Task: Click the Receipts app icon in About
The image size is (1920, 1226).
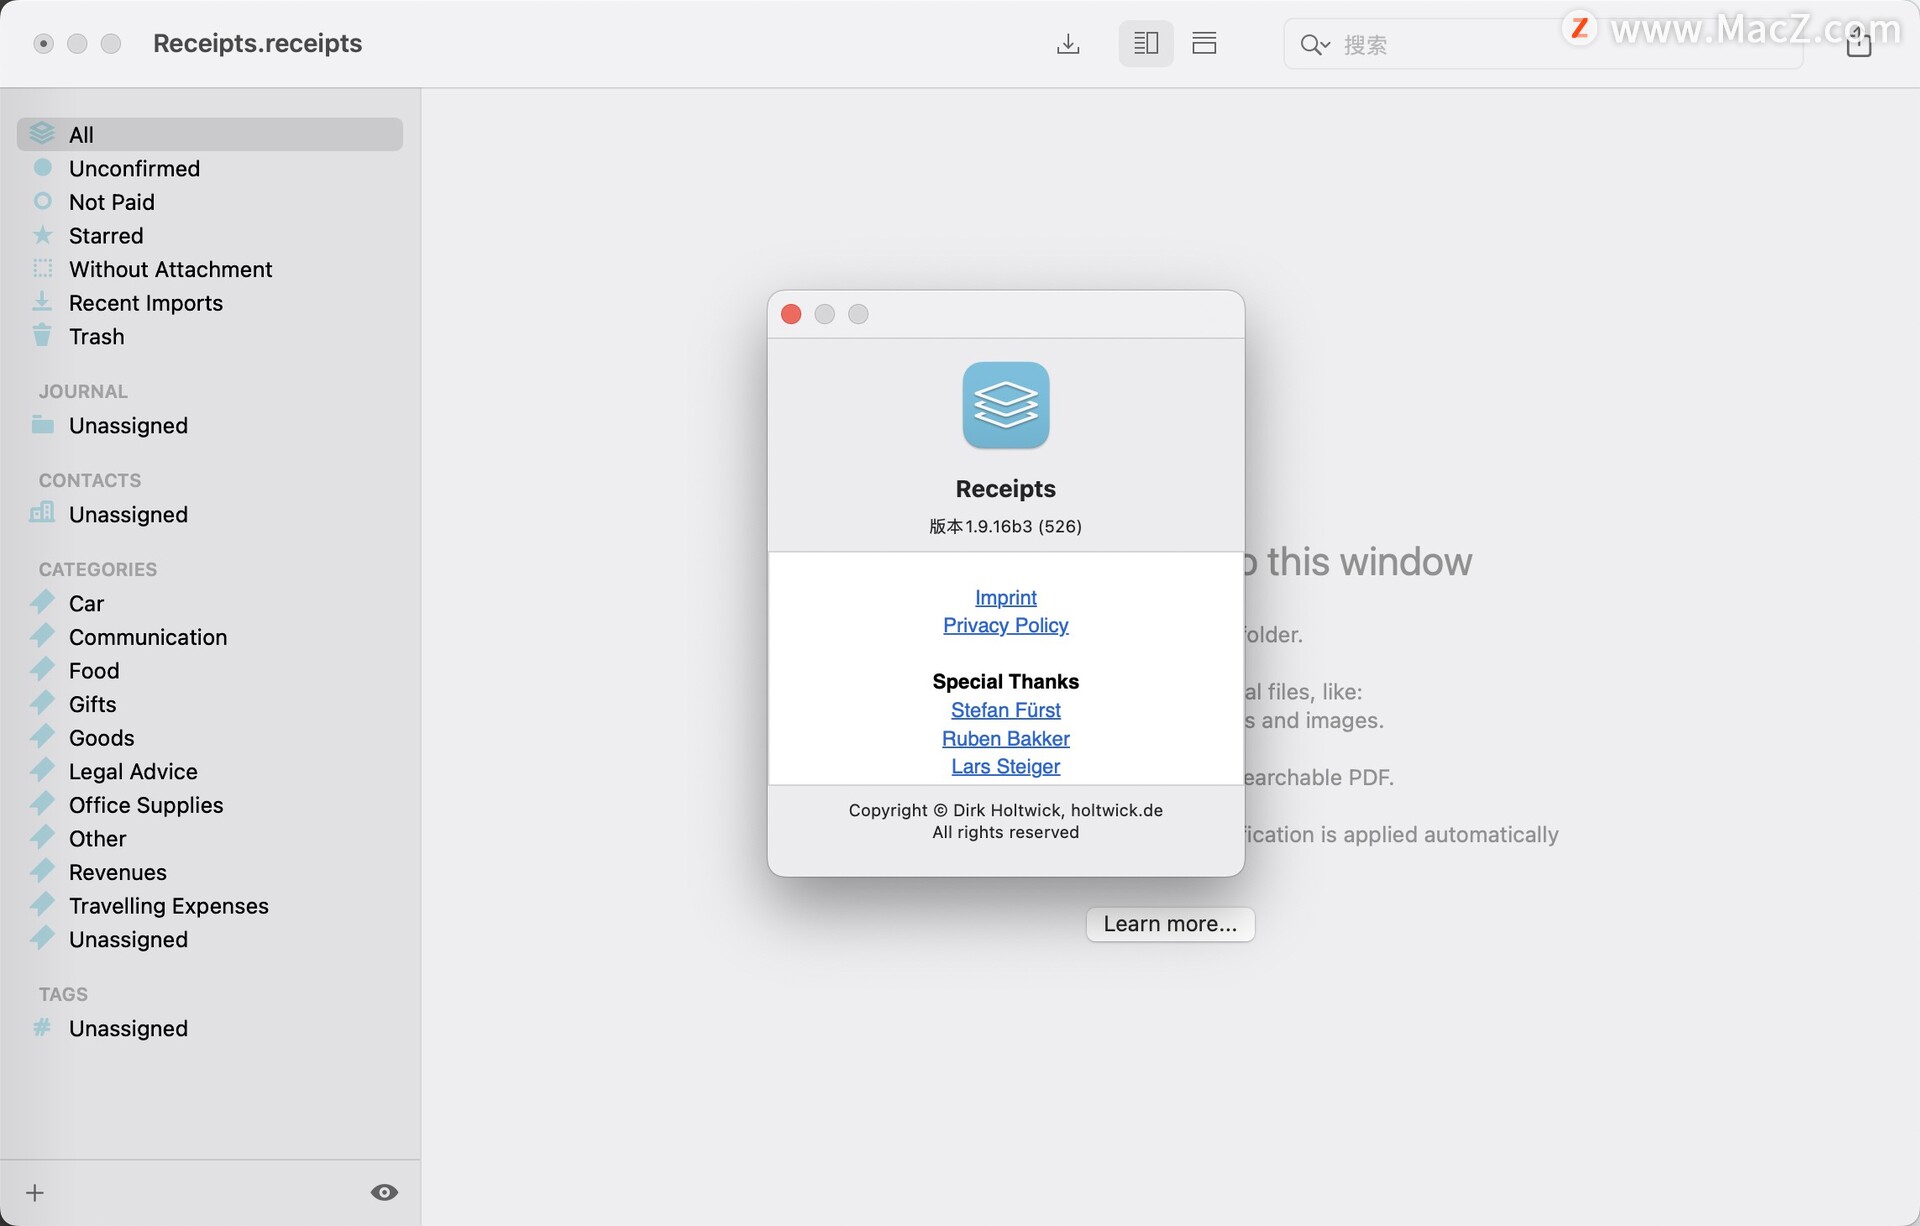Action: [1006, 405]
